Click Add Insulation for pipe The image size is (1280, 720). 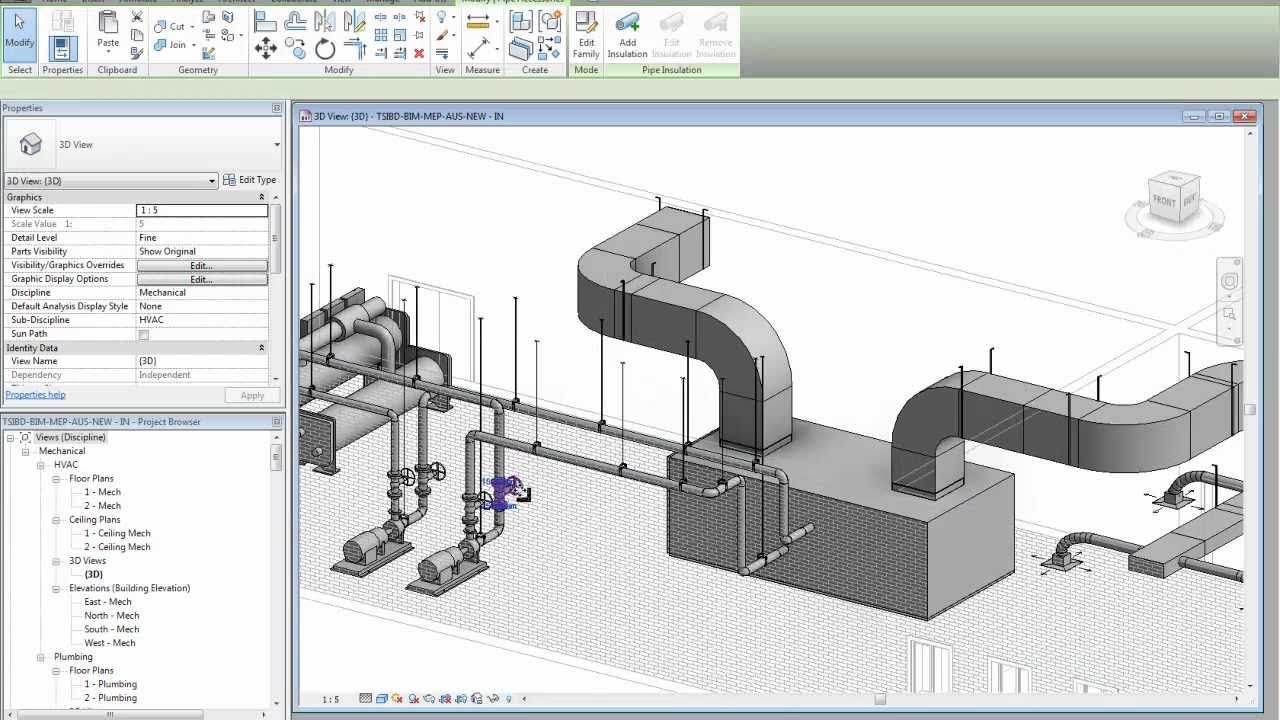click(628, 34)
